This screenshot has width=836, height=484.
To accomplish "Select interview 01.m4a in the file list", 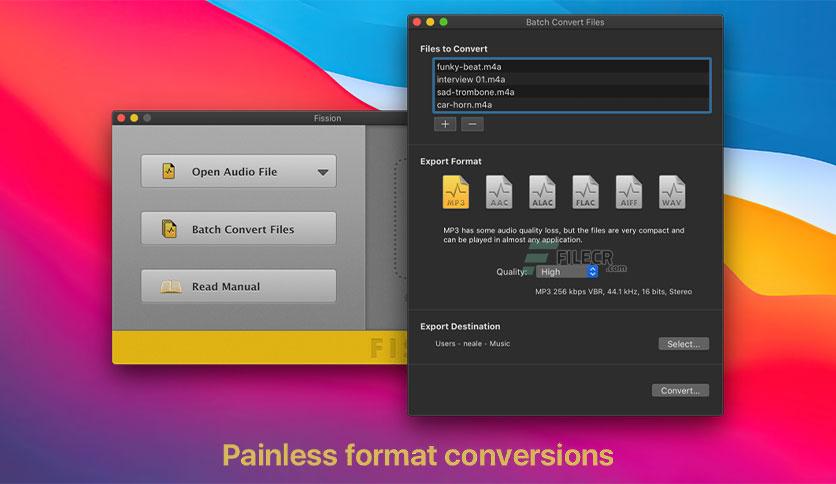I will pos(572,79).
